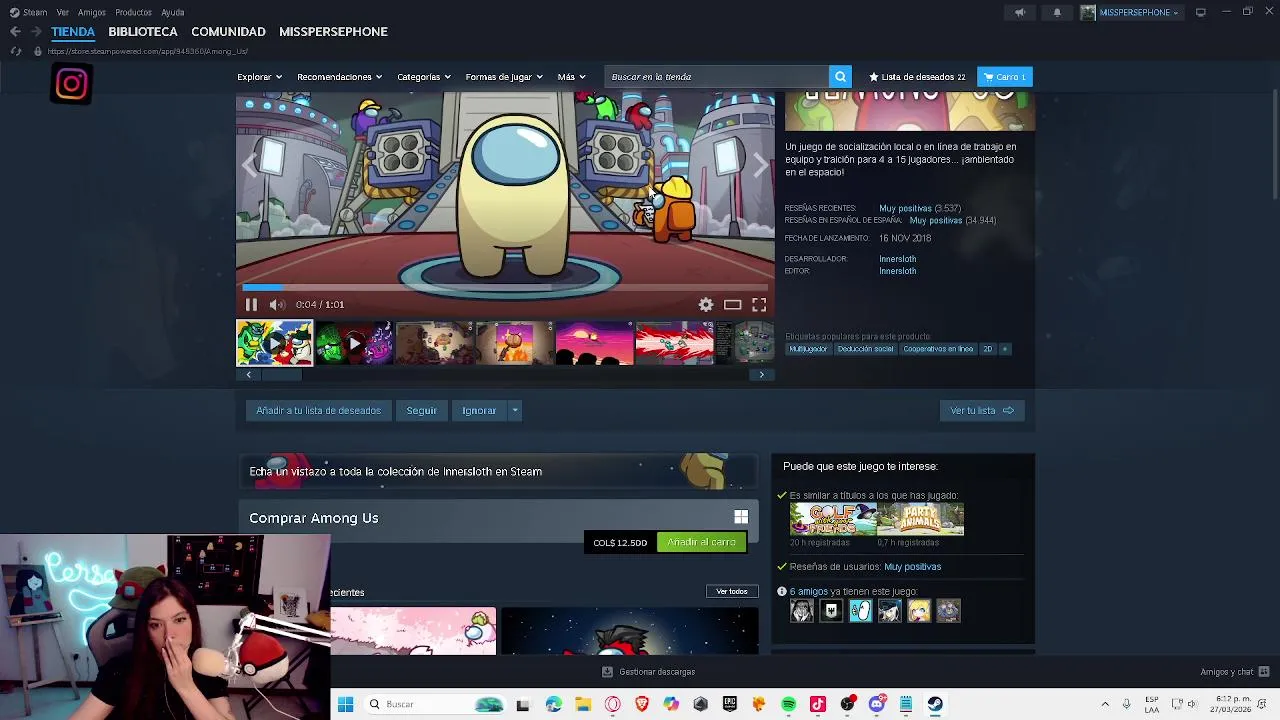Expand the Recomendaciones dropdown
The height and width of the screenshot is (720, 1280).
tap(340, 77)
